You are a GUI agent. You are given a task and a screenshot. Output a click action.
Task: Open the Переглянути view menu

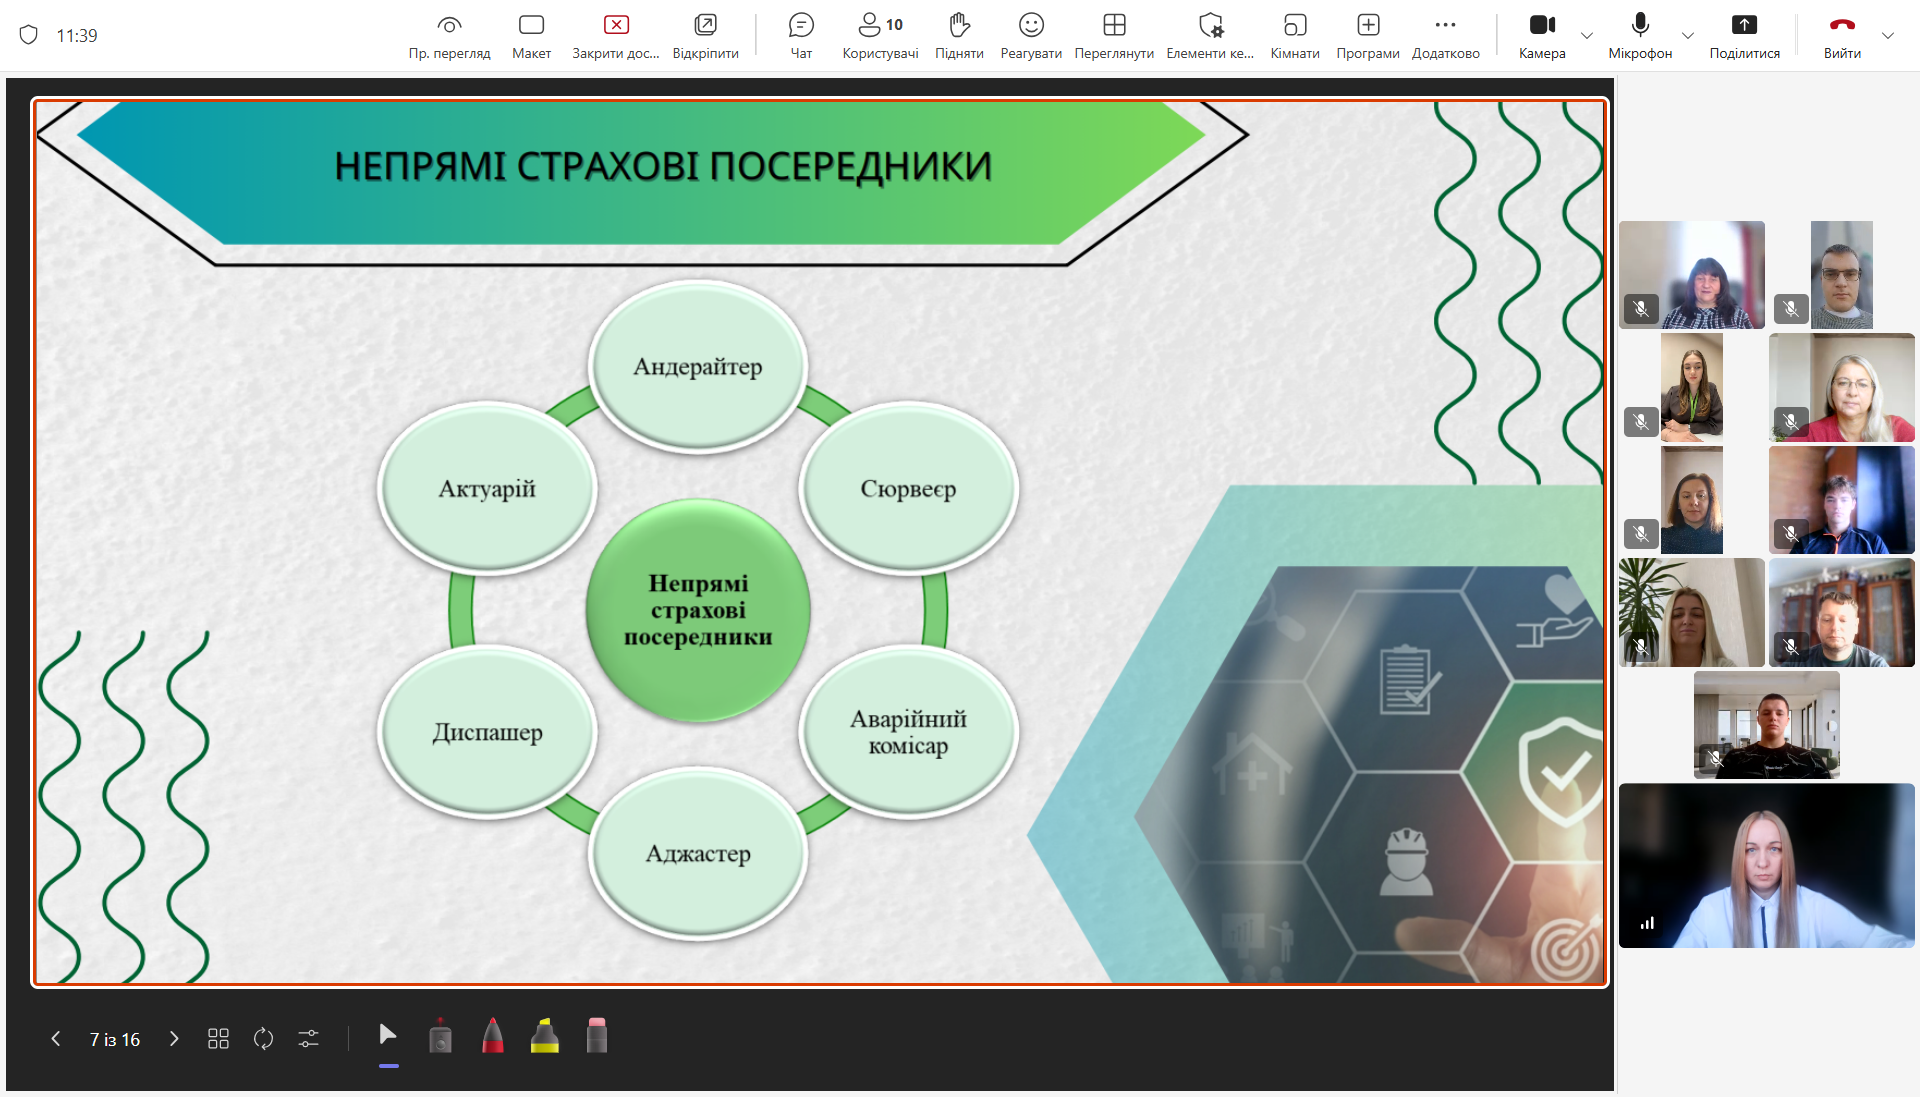tap(1114, 36)
